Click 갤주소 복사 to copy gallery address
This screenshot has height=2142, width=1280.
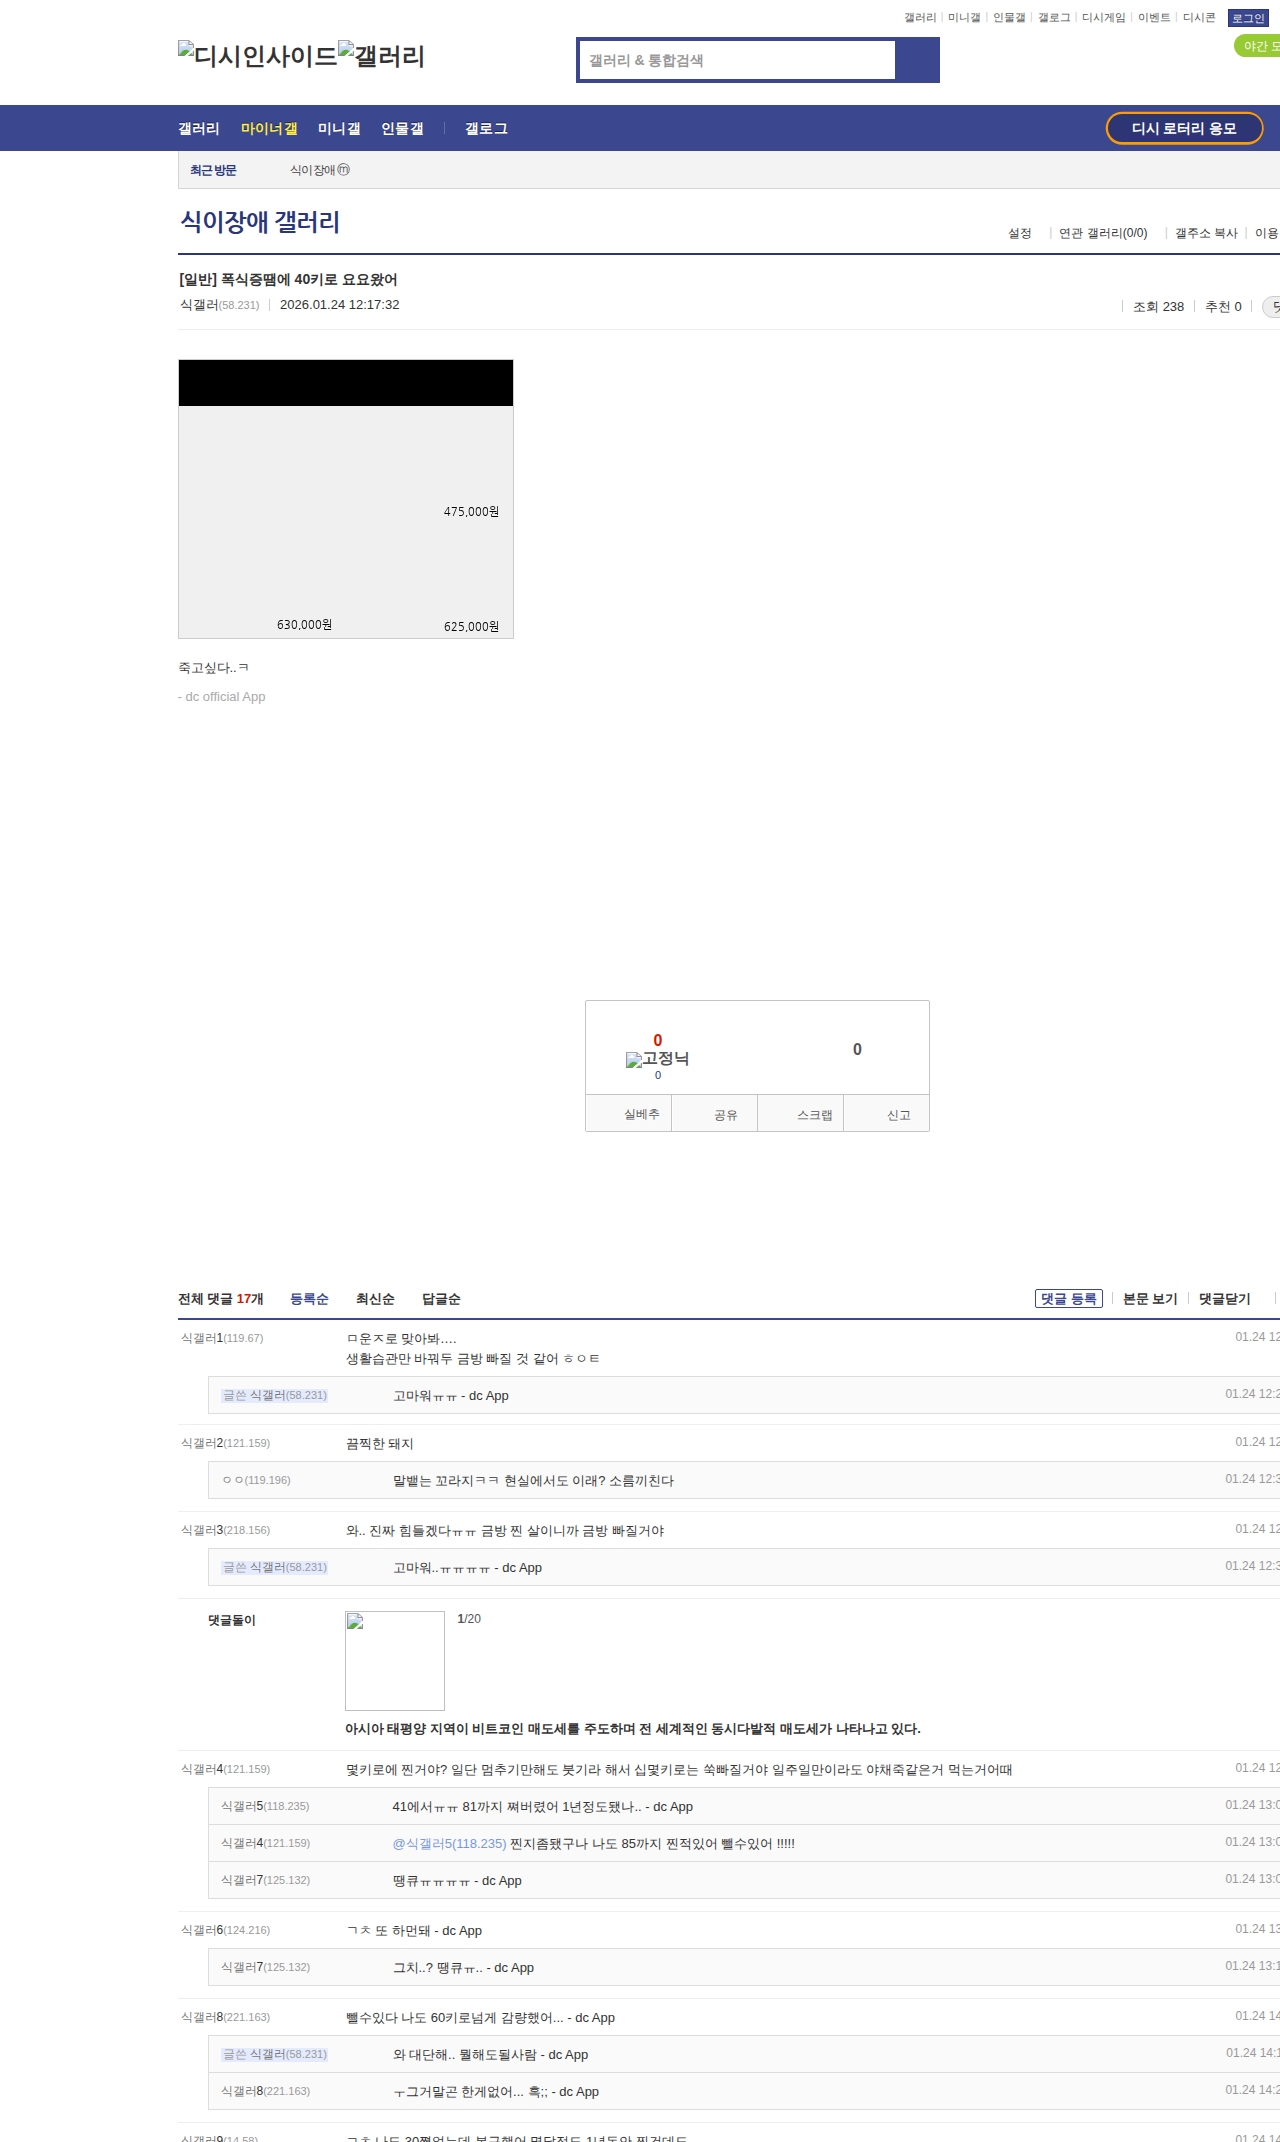point(1206,233)
